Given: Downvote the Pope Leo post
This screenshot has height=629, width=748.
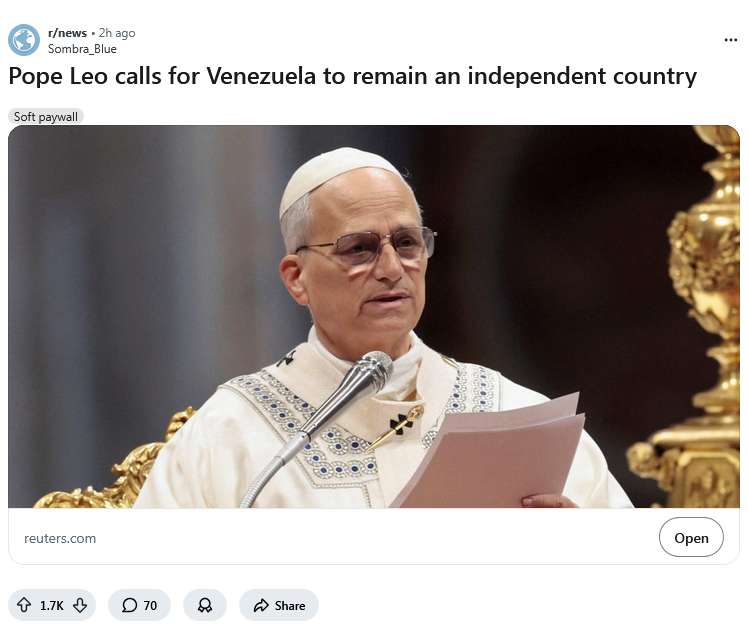Looking at the screenshot, I should (80, 605).
